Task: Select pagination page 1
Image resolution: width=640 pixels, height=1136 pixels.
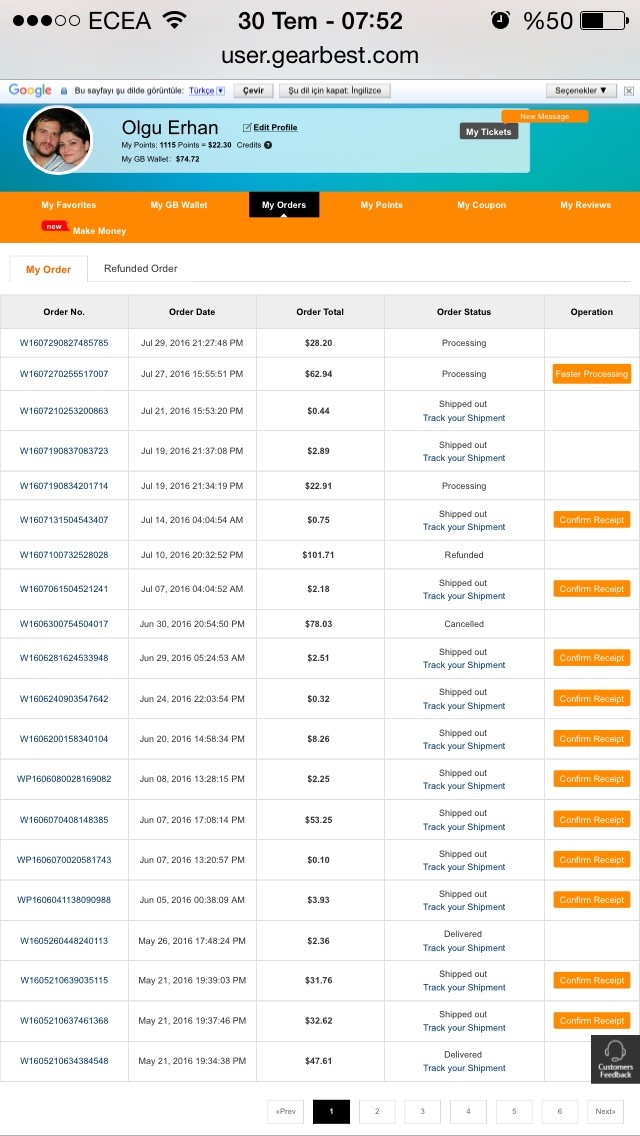Action: point(331,1111)
